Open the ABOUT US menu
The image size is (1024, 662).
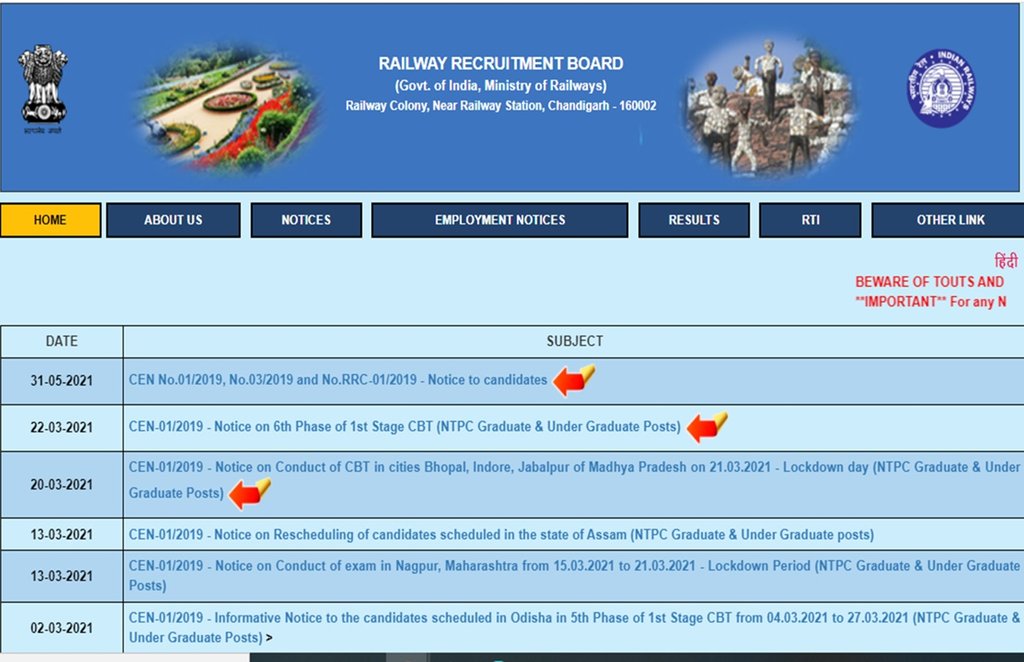[173, 220]
